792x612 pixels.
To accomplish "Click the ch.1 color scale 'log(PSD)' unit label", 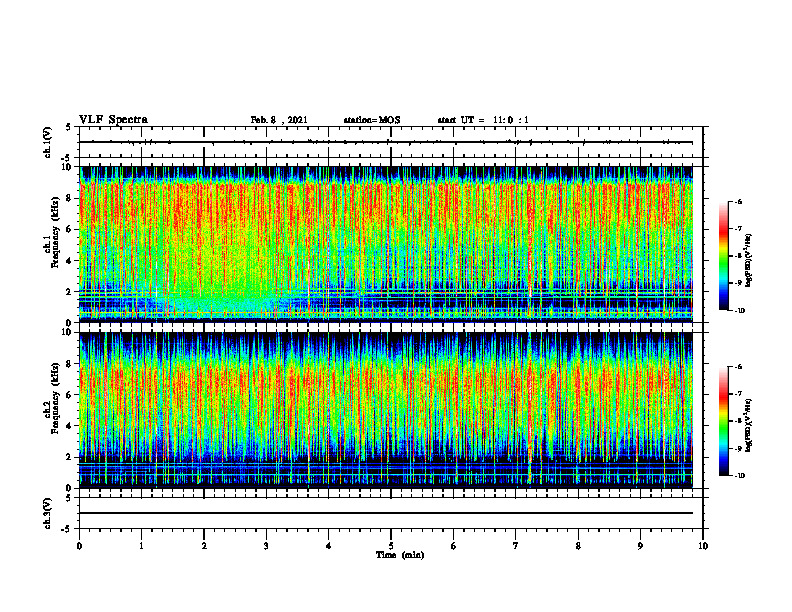I will [749, 260].
